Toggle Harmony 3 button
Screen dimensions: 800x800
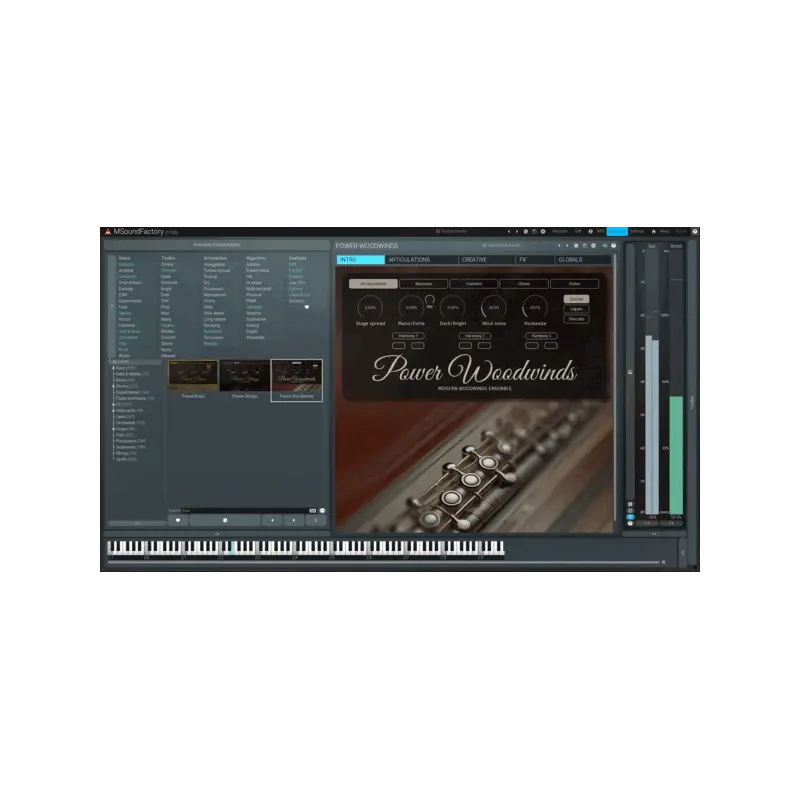(541, 336)
